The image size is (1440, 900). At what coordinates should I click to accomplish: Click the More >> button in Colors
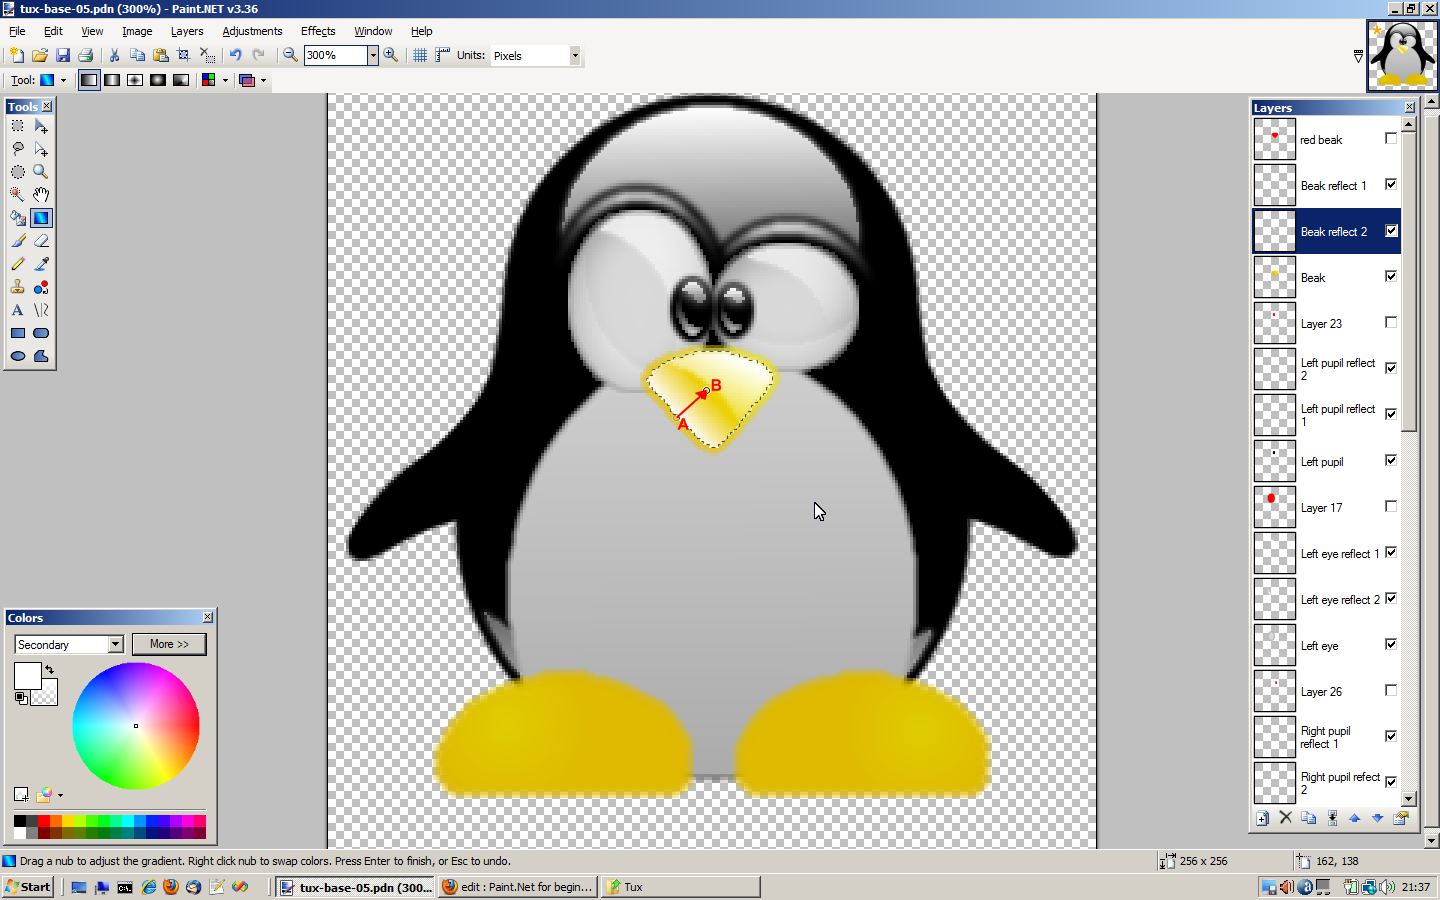[x=169, y=644]
